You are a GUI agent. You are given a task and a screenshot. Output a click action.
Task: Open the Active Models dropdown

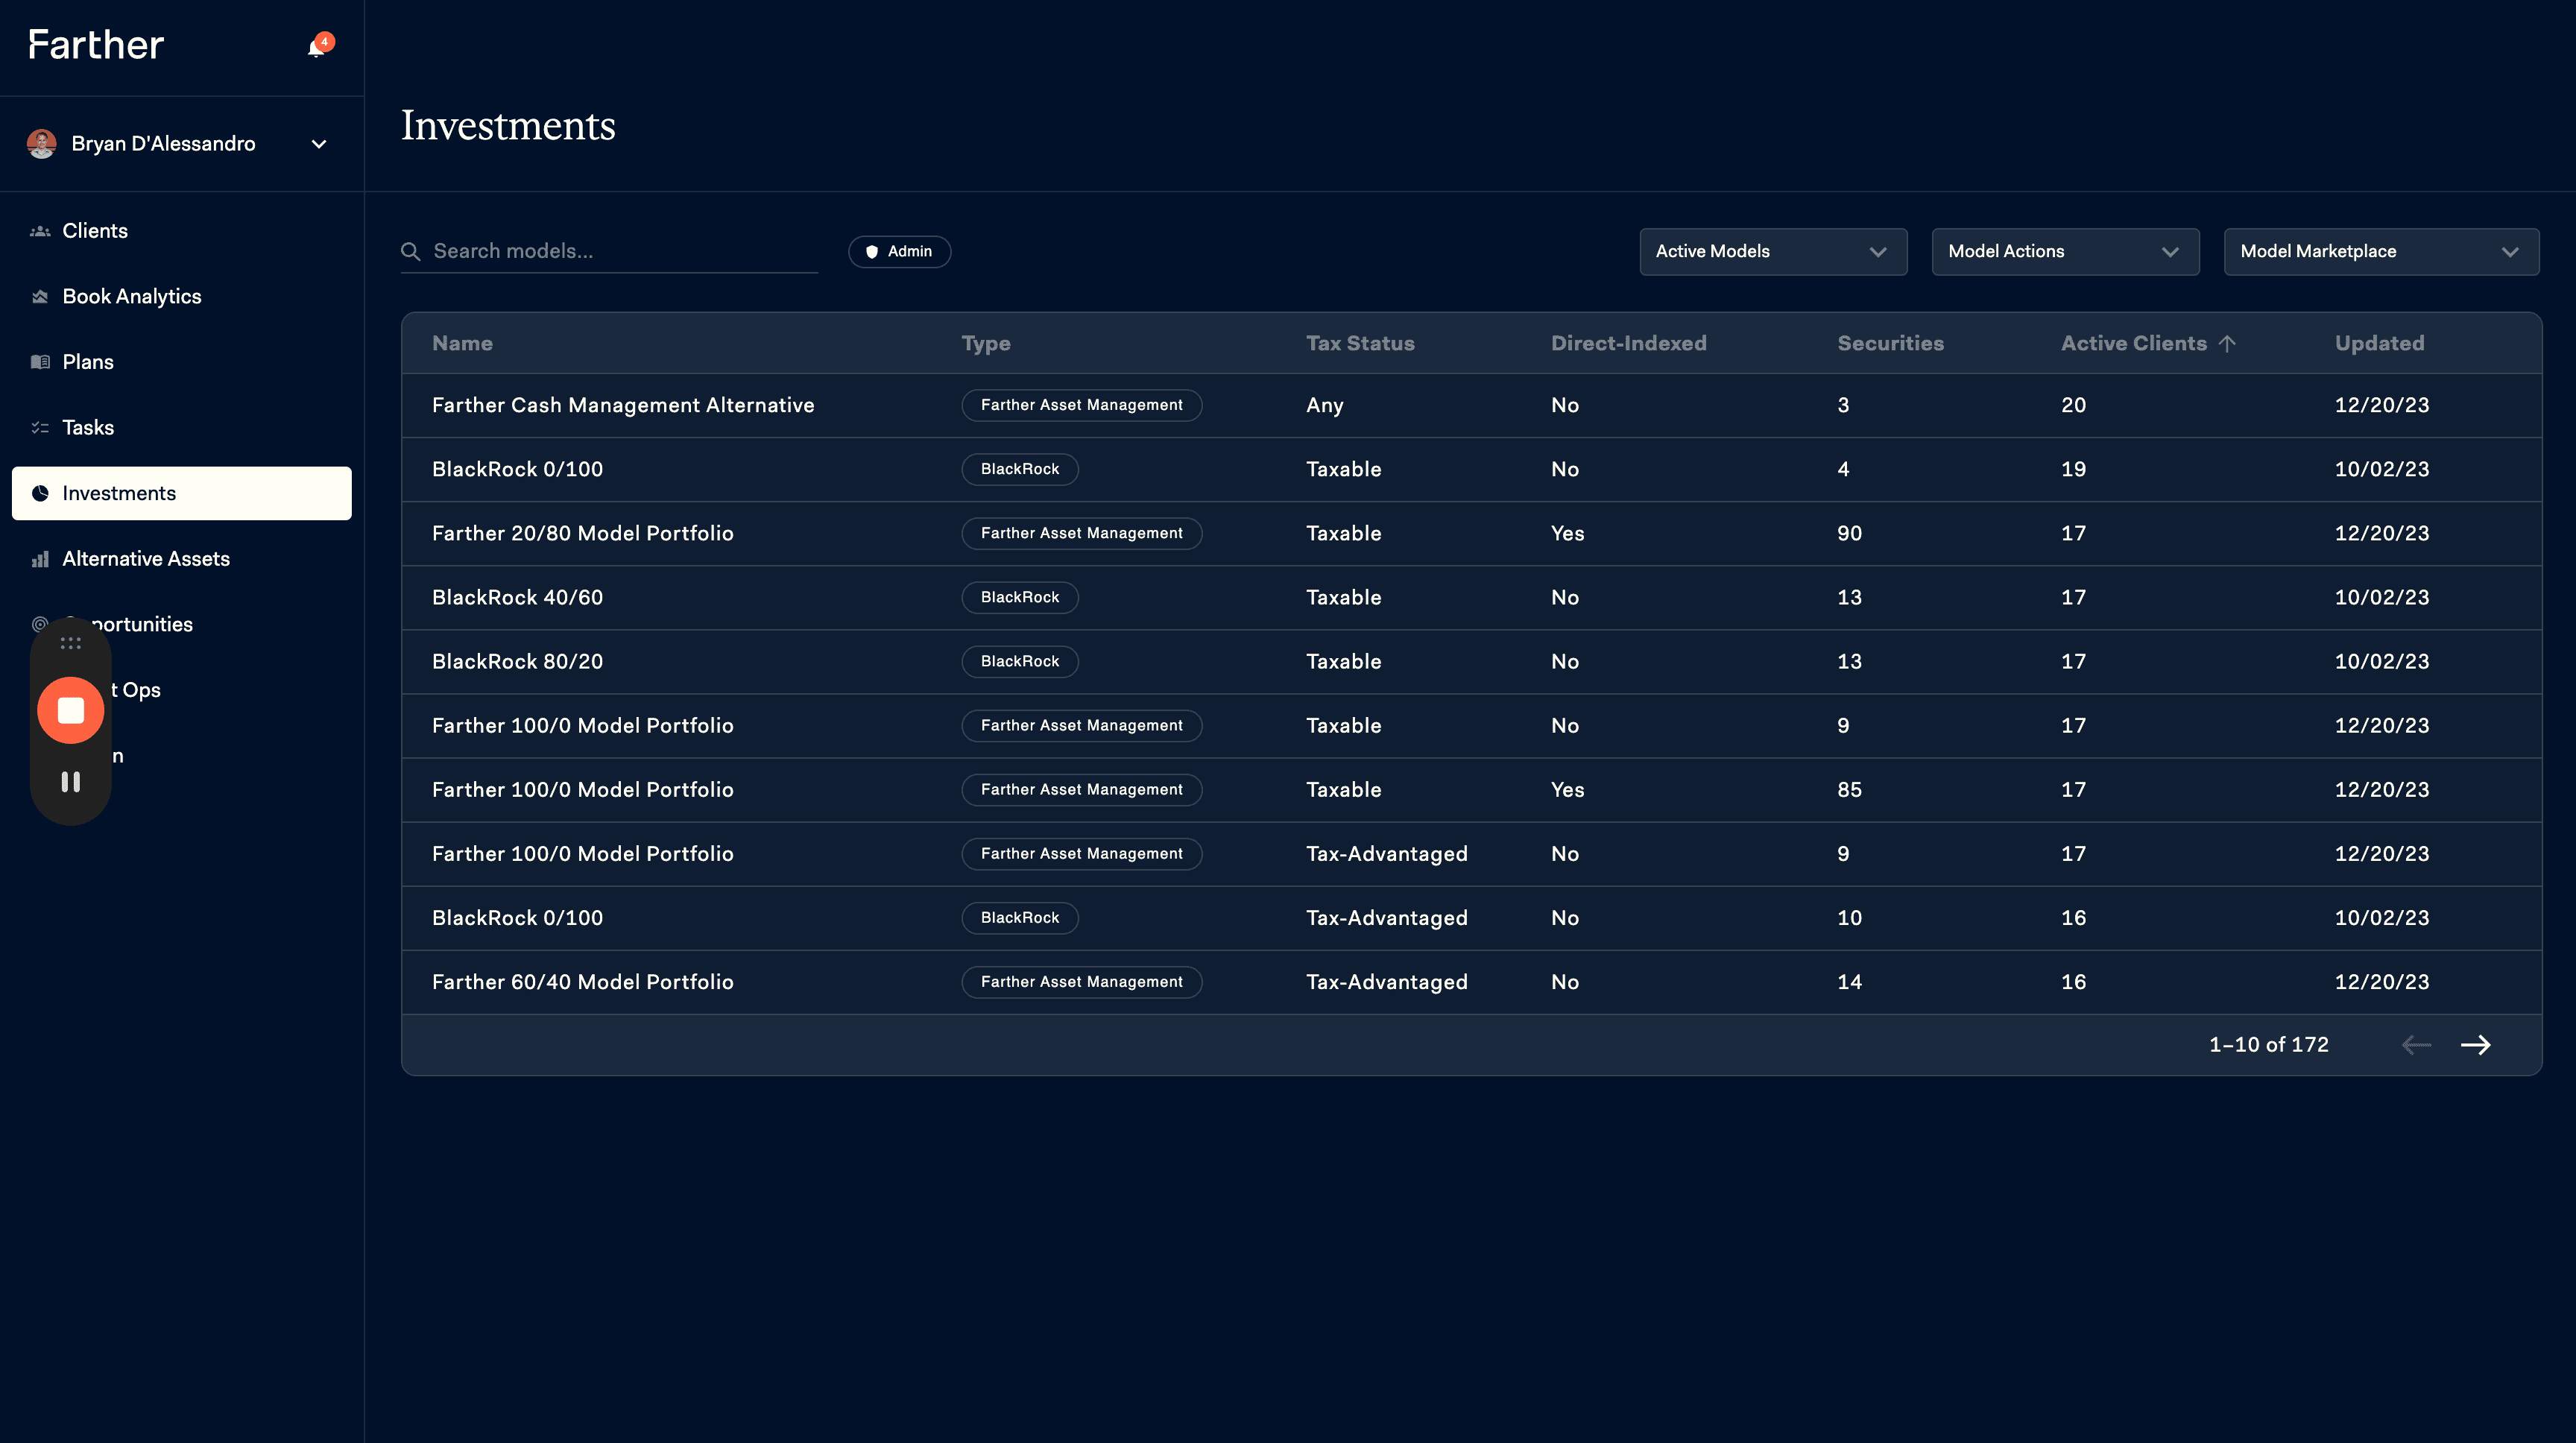pyautogui.click(x=1773, y=252)
